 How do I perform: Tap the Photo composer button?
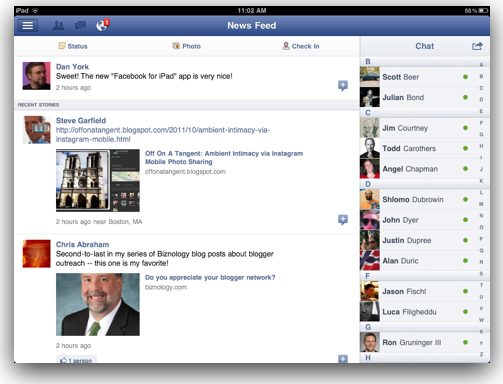(x=187, y=46)
